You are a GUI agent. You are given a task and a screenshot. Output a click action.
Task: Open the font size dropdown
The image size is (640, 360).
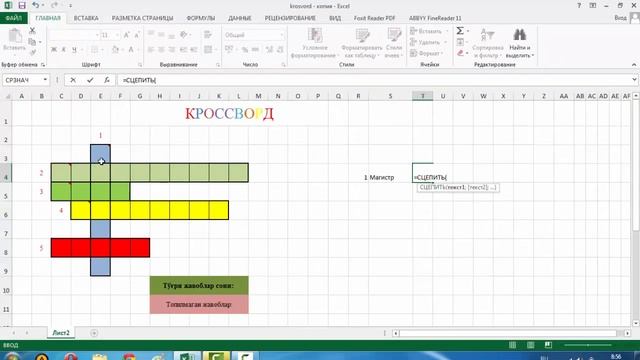point(117,35)
